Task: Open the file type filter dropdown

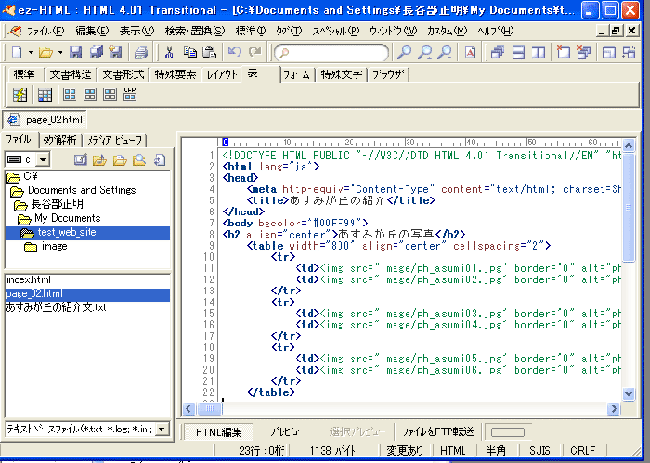Action: coord(161,429)
